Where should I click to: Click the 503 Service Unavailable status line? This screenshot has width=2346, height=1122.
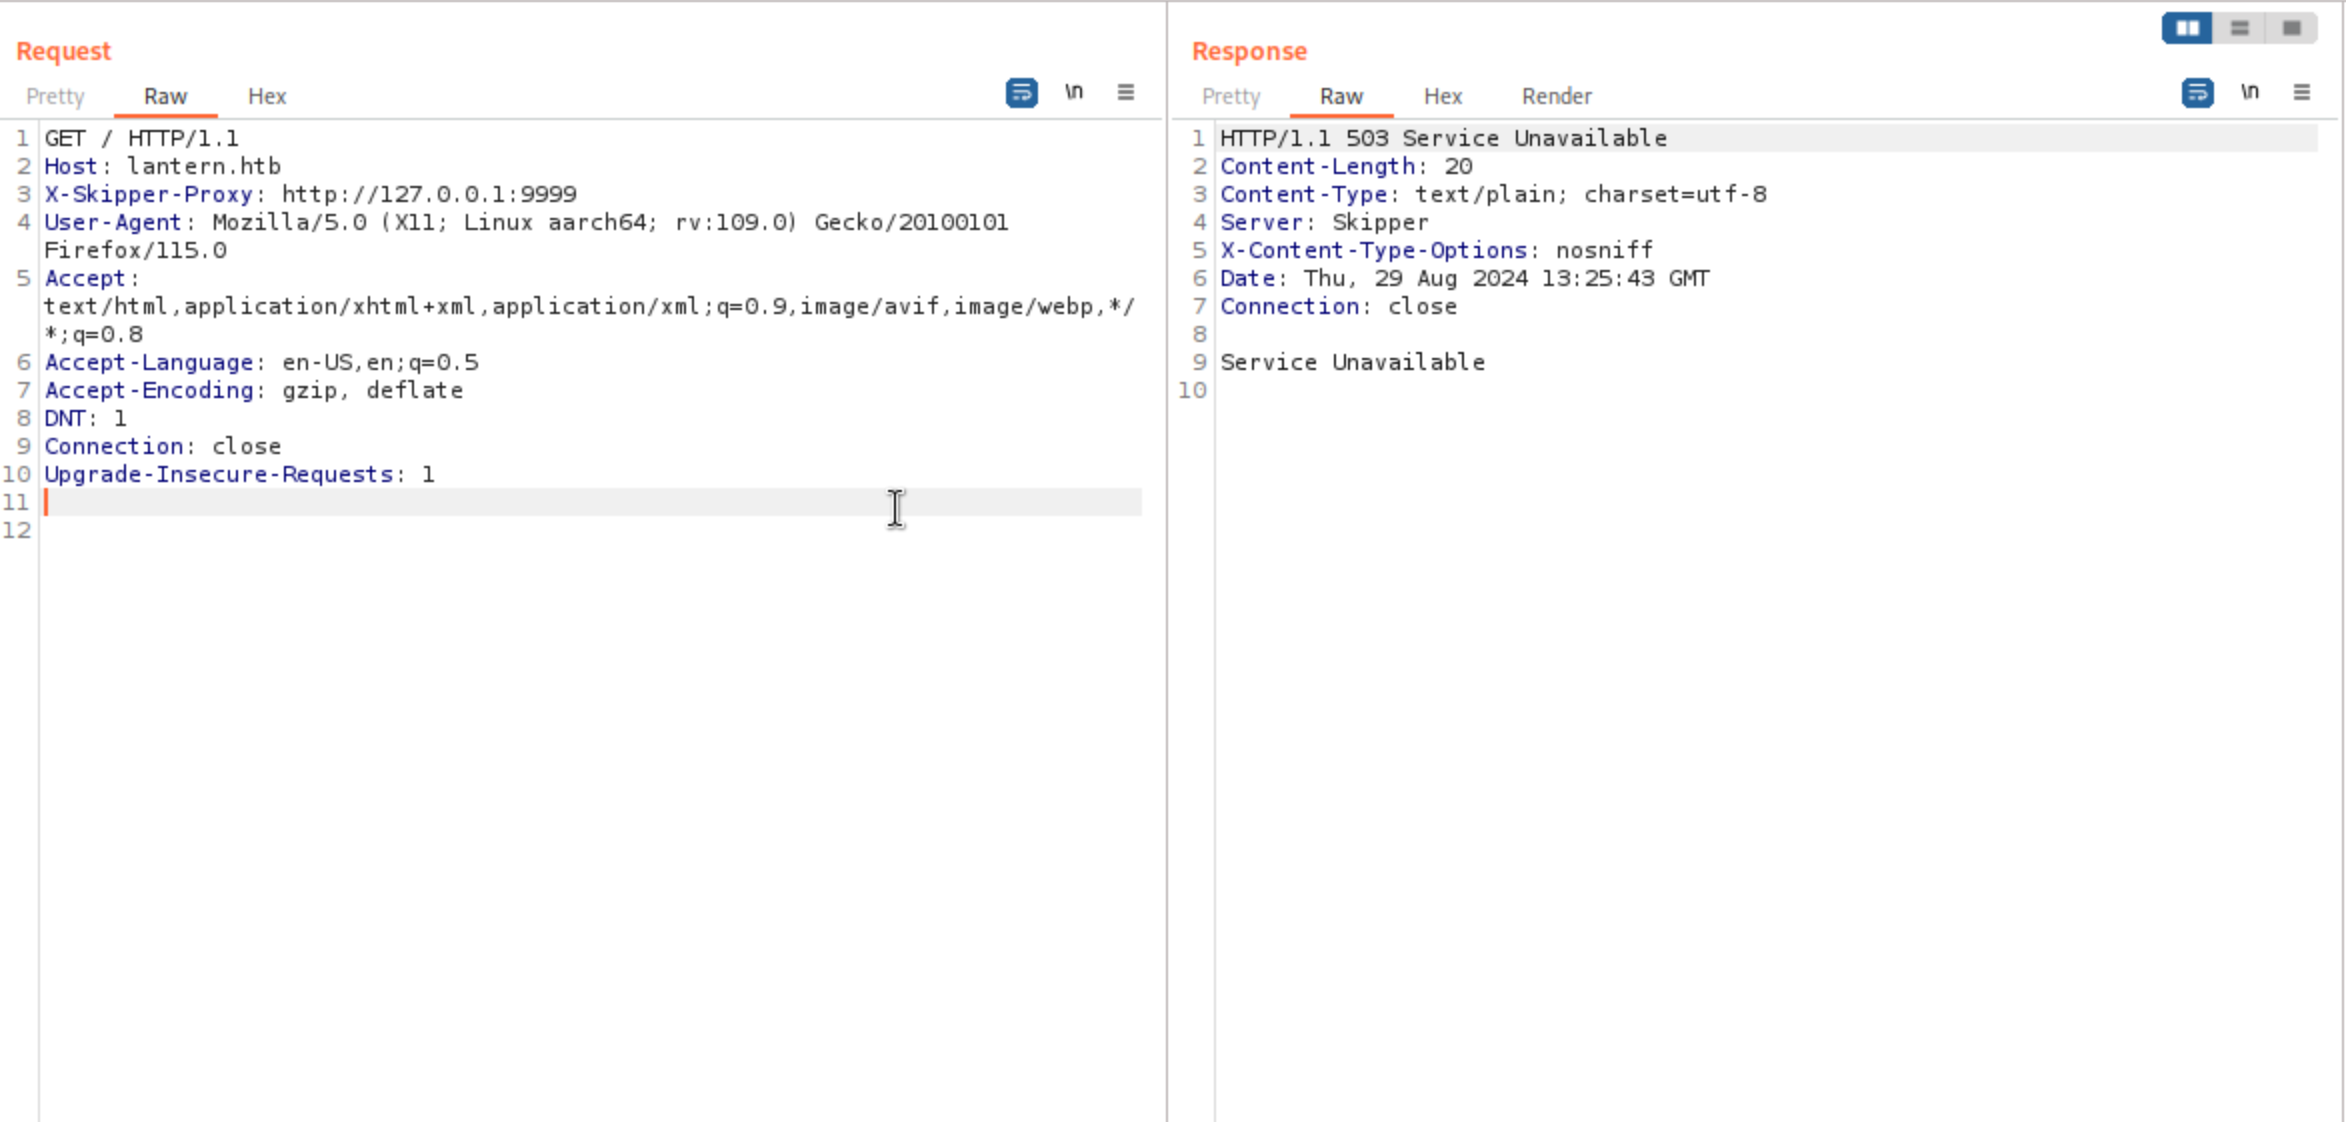click(1443, 138)
